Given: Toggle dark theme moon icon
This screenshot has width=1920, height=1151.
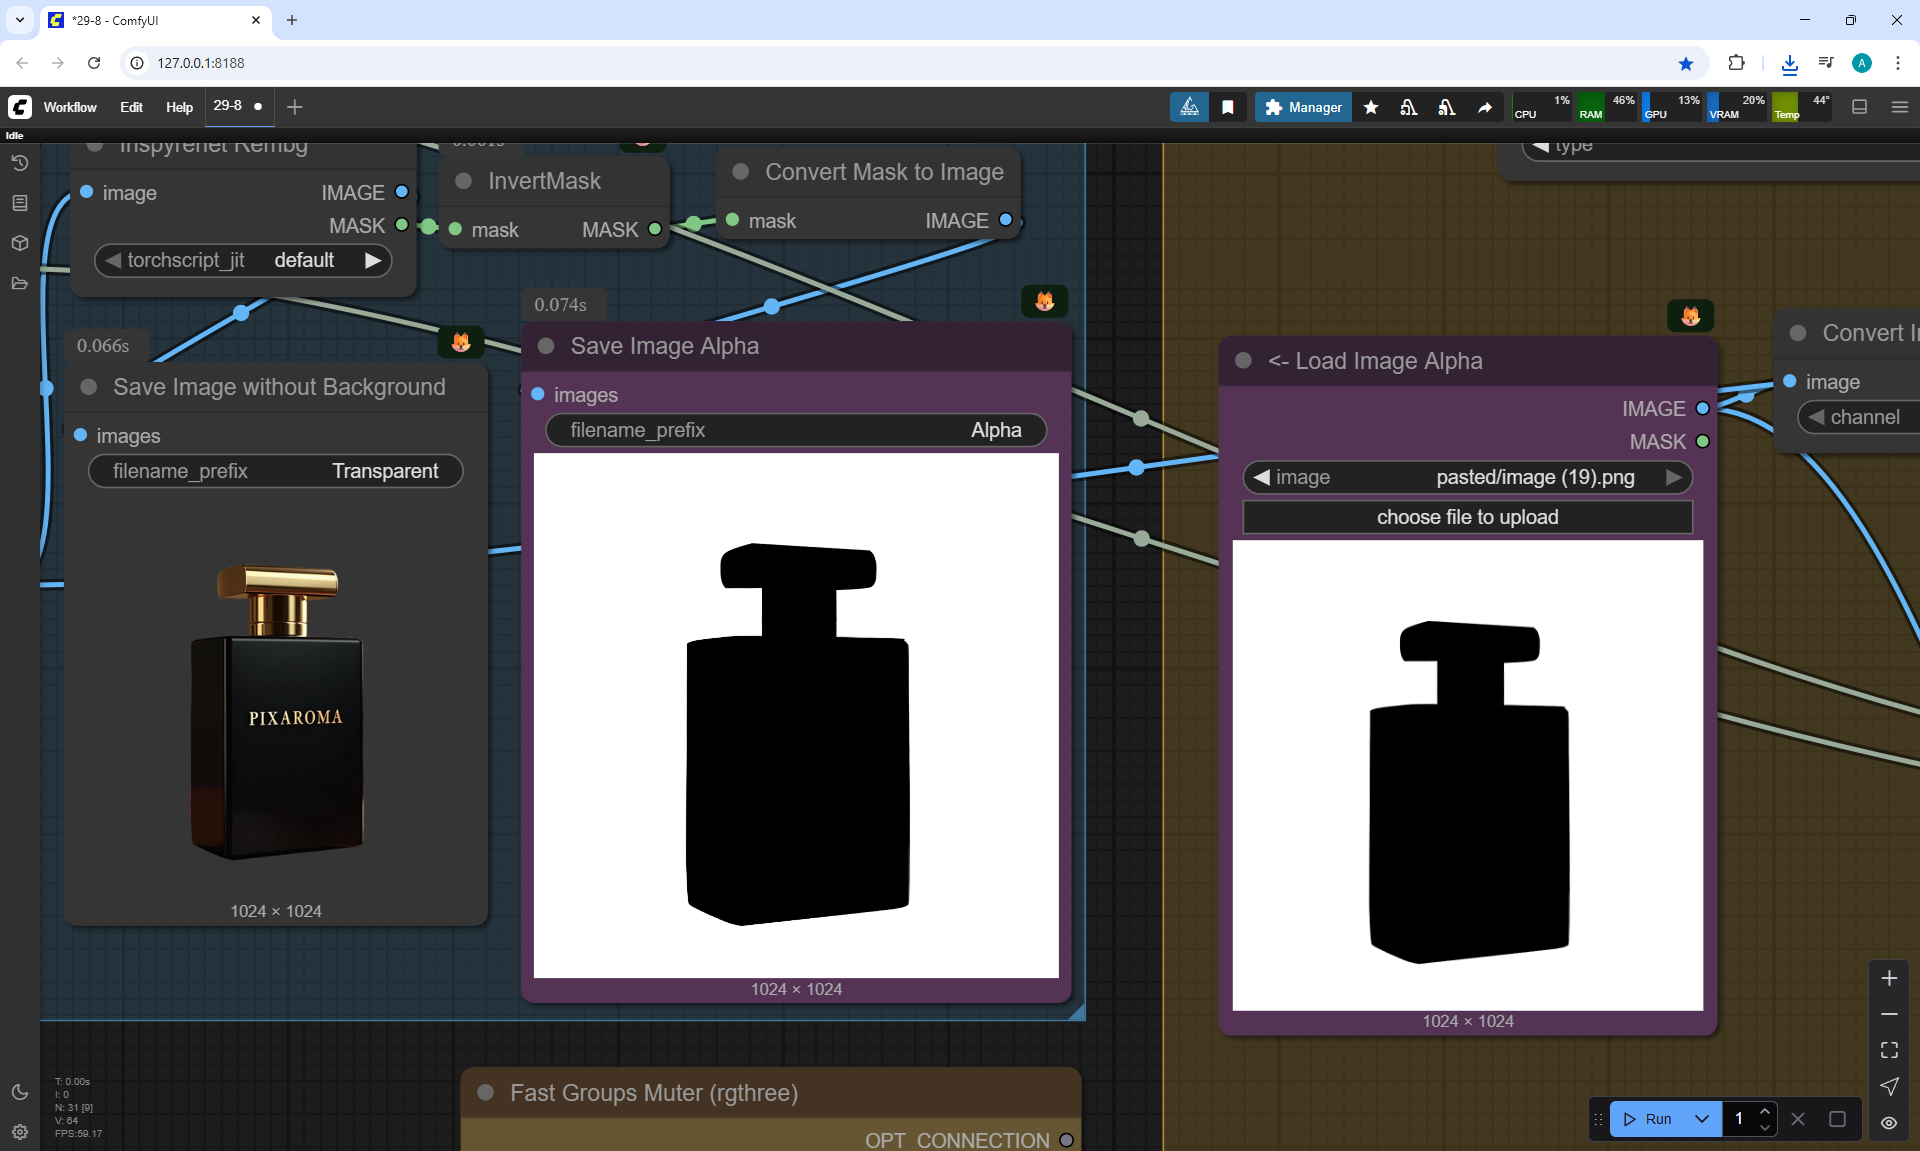Looking at the screenshot, I should coord(19,1092).
